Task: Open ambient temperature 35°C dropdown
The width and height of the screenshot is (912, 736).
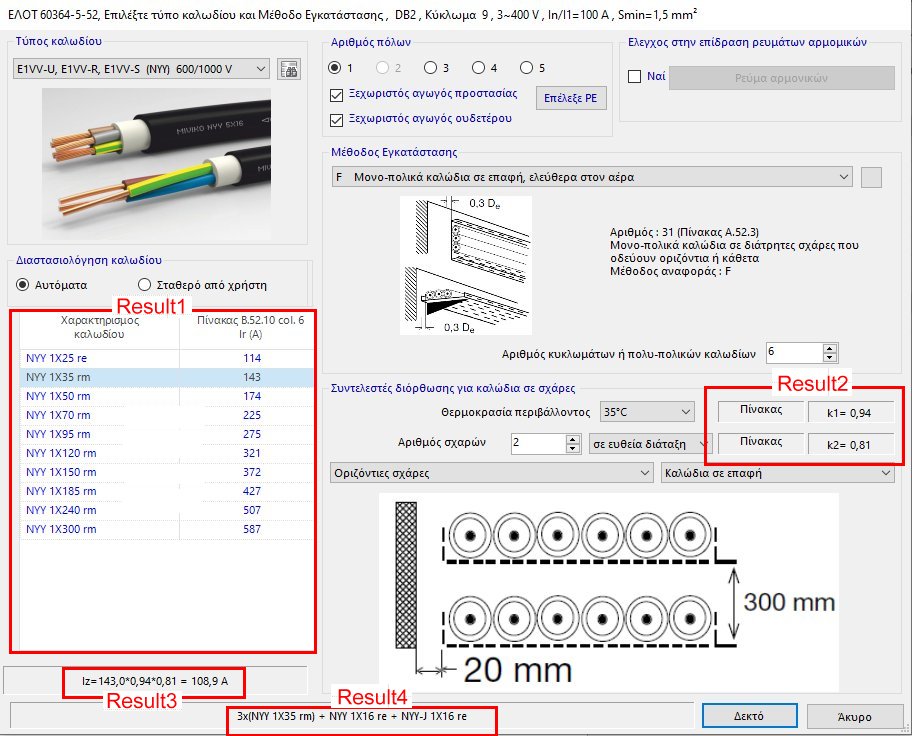Action: tap(647, 412)
